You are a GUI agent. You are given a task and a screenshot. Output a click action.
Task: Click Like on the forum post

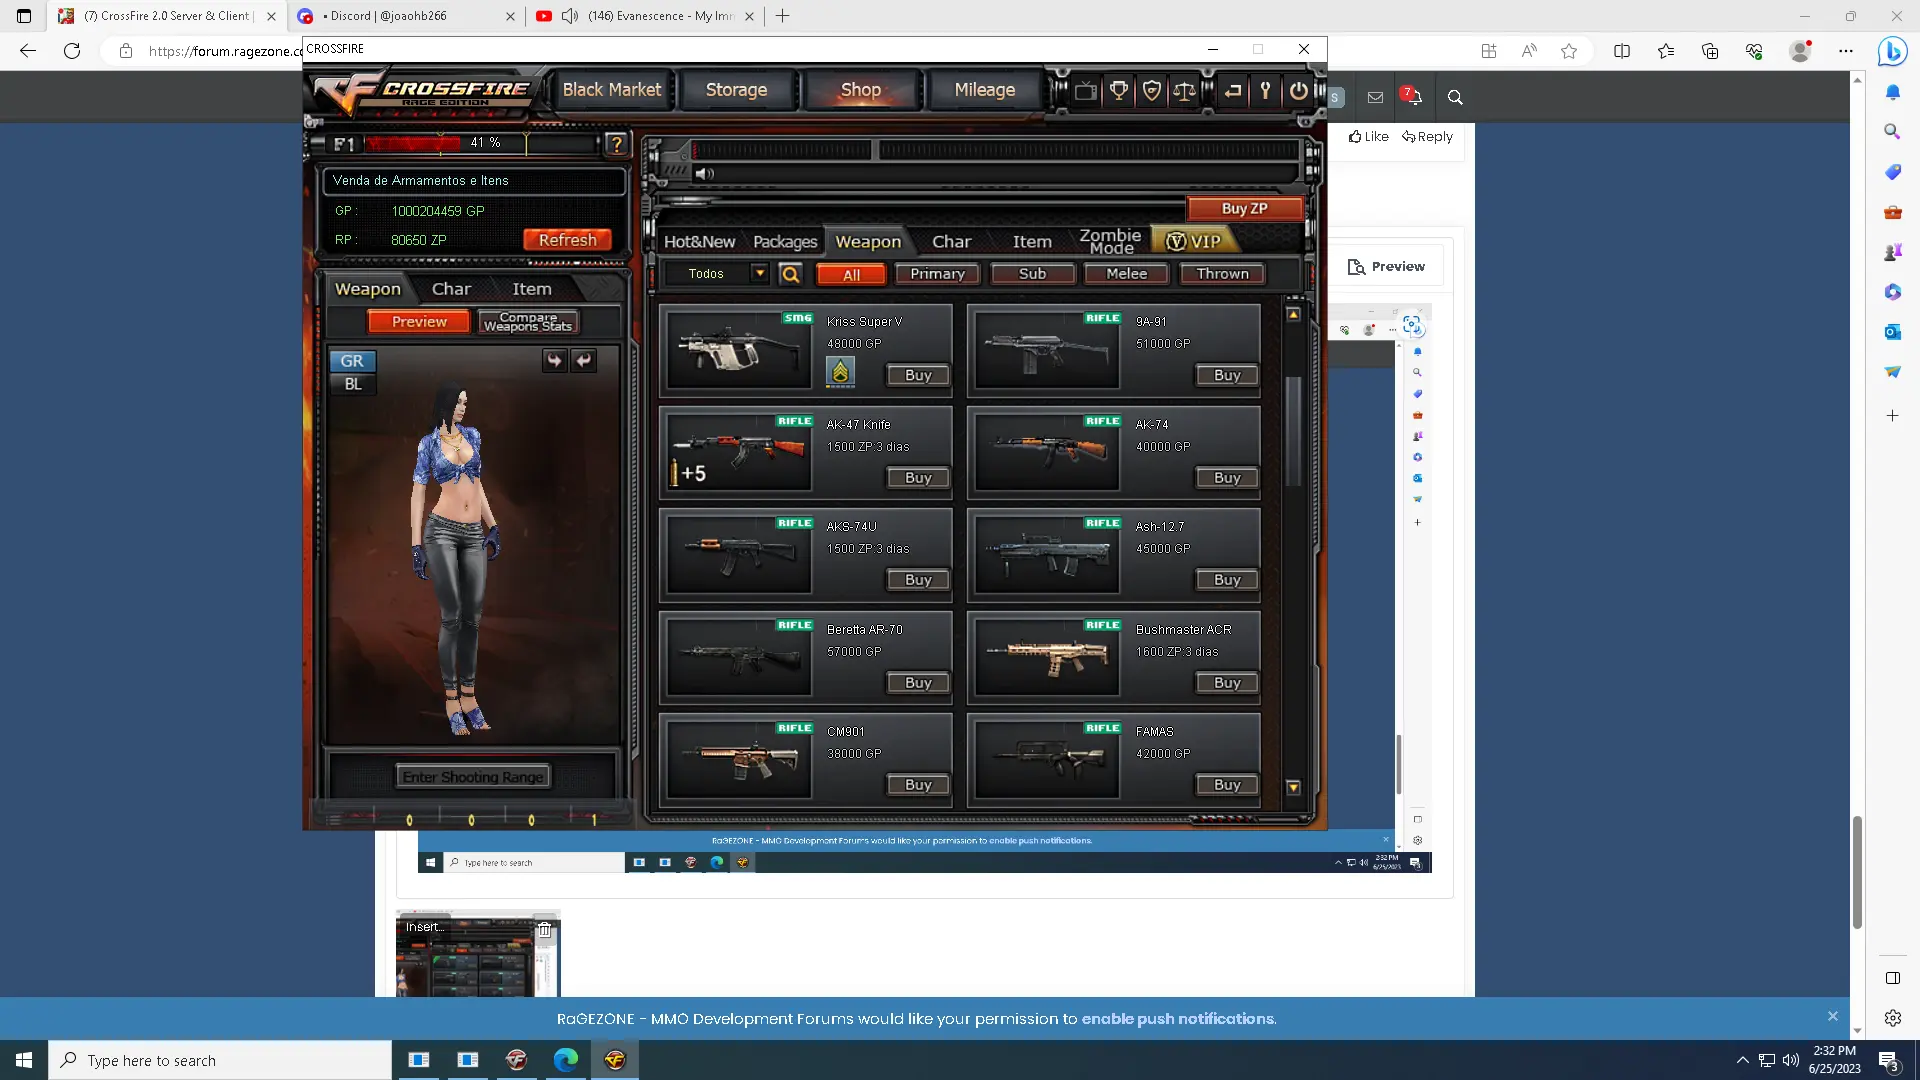pos(1368,137)
